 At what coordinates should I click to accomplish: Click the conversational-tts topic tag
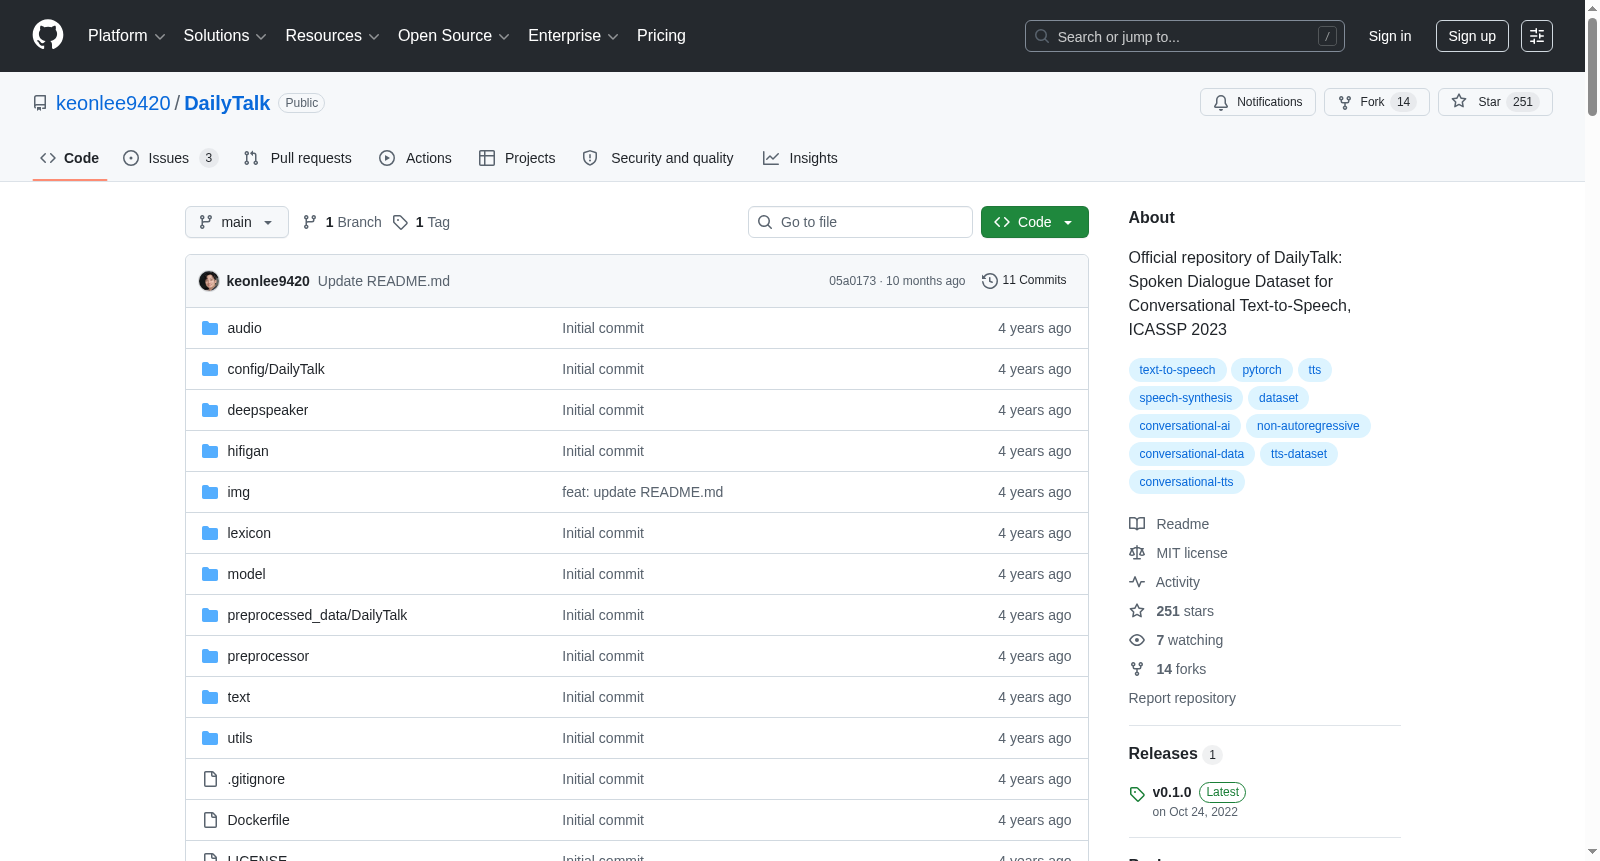tap(1186, 482)
